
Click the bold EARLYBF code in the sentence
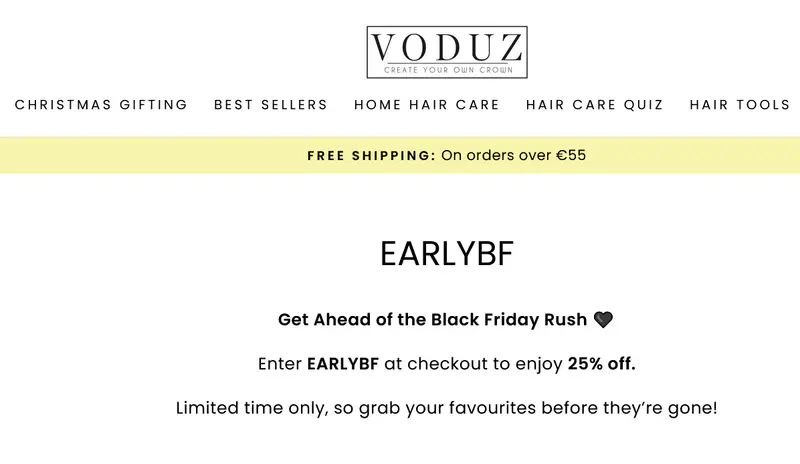point(343,364)
